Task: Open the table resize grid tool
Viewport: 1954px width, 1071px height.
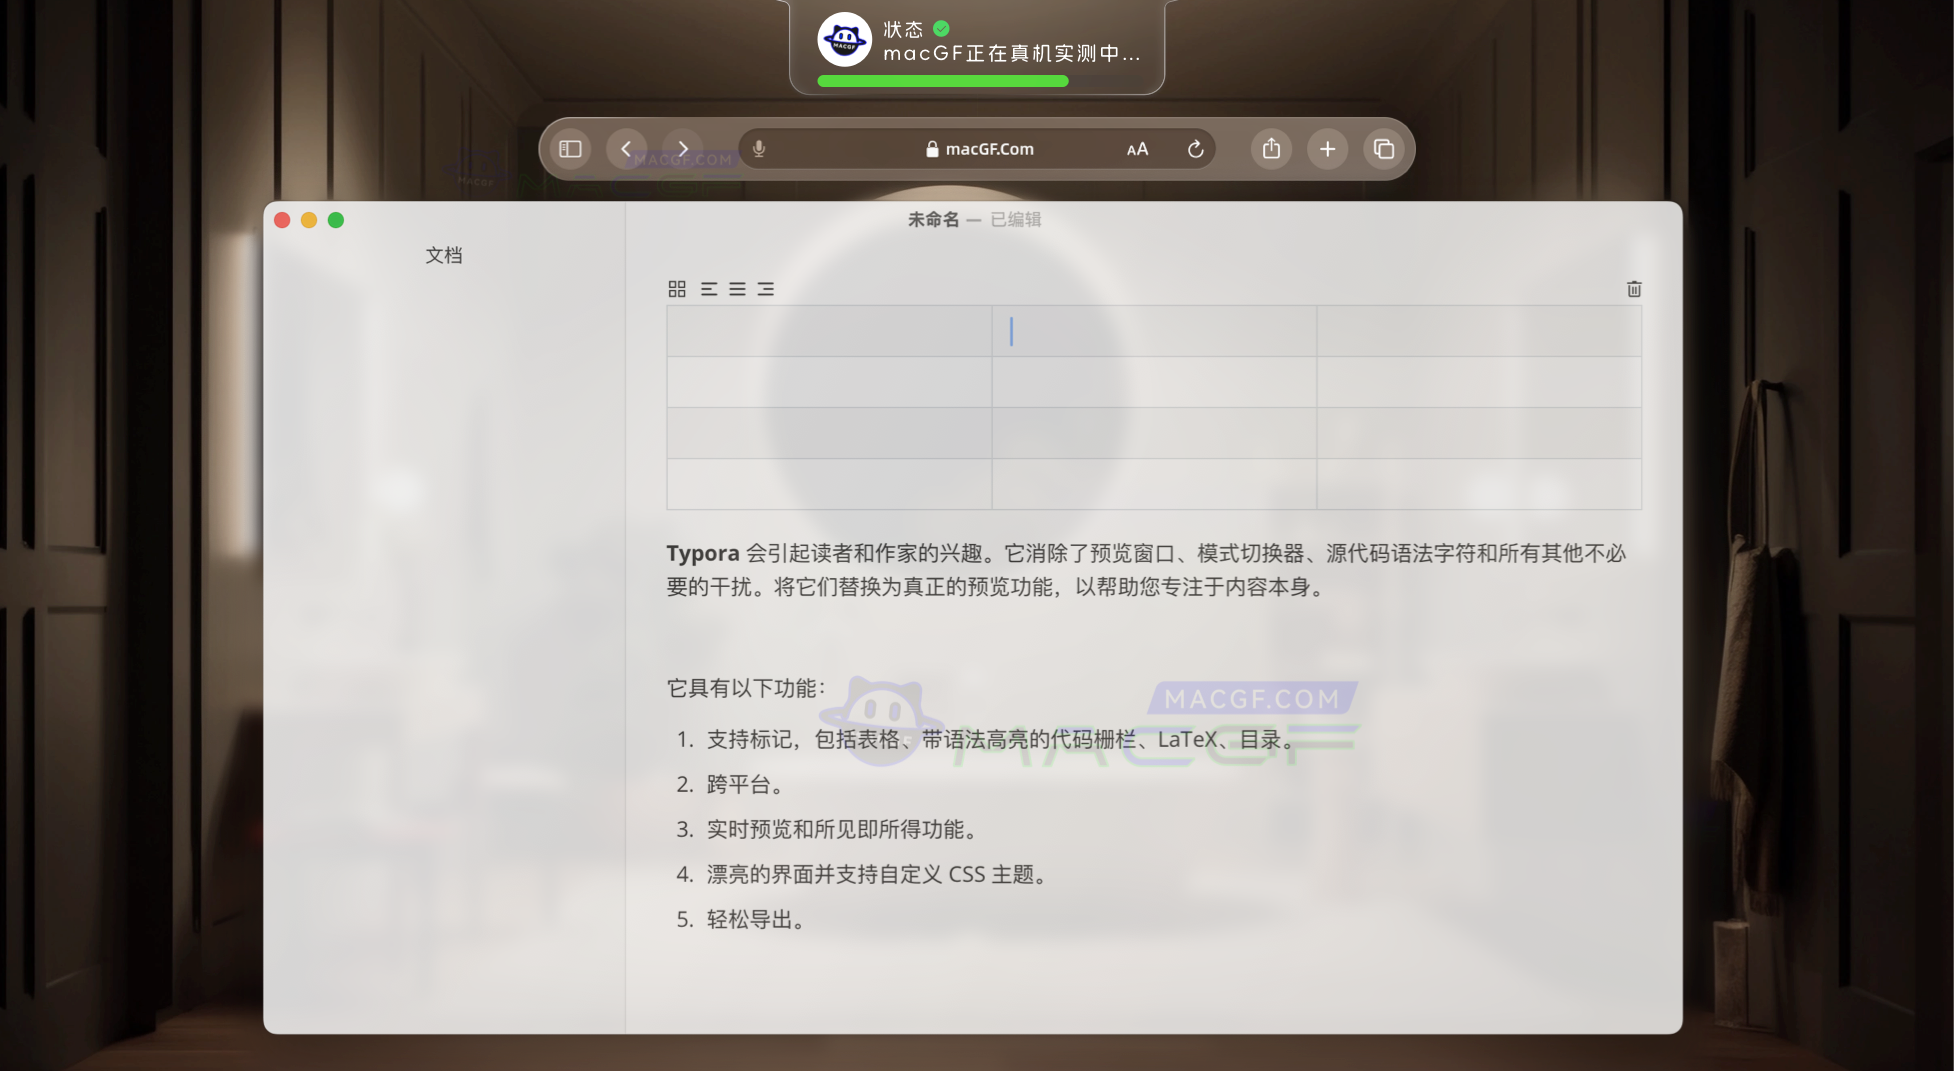Action: 676,289
